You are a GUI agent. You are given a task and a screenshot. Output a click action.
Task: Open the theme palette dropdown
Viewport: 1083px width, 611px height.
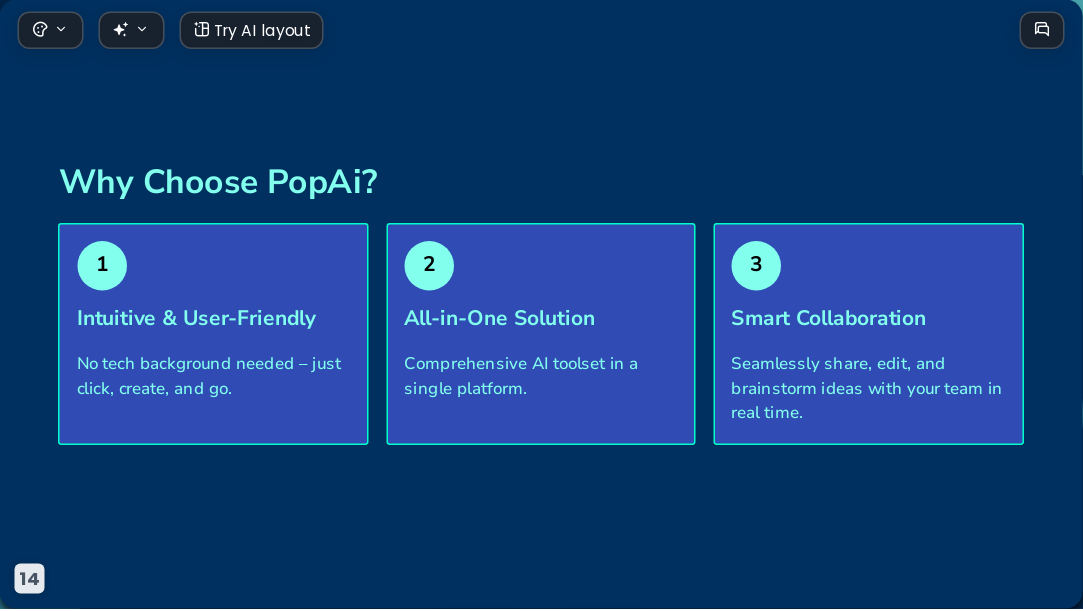coord(50,30)
